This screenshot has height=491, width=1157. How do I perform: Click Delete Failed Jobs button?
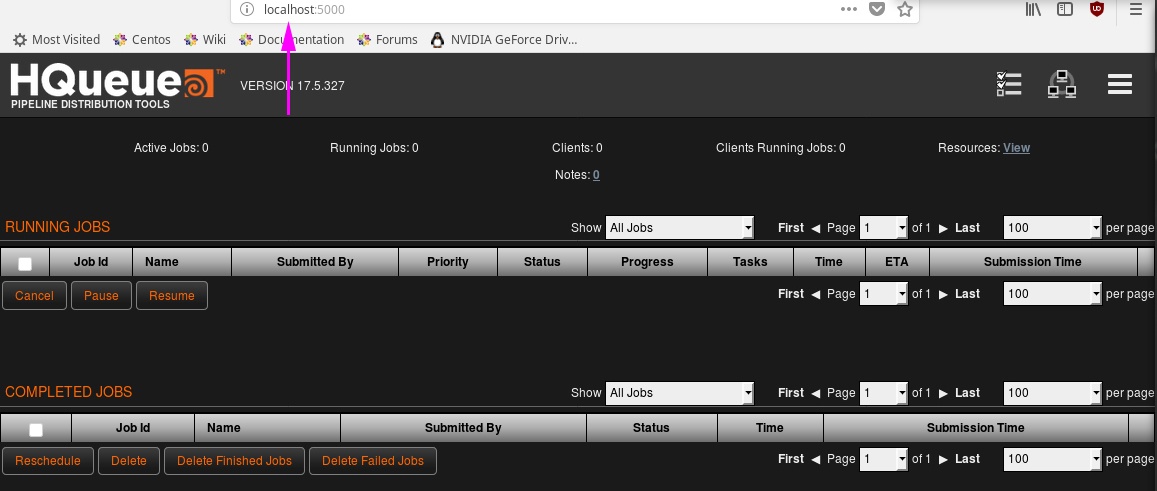[373, 461]
